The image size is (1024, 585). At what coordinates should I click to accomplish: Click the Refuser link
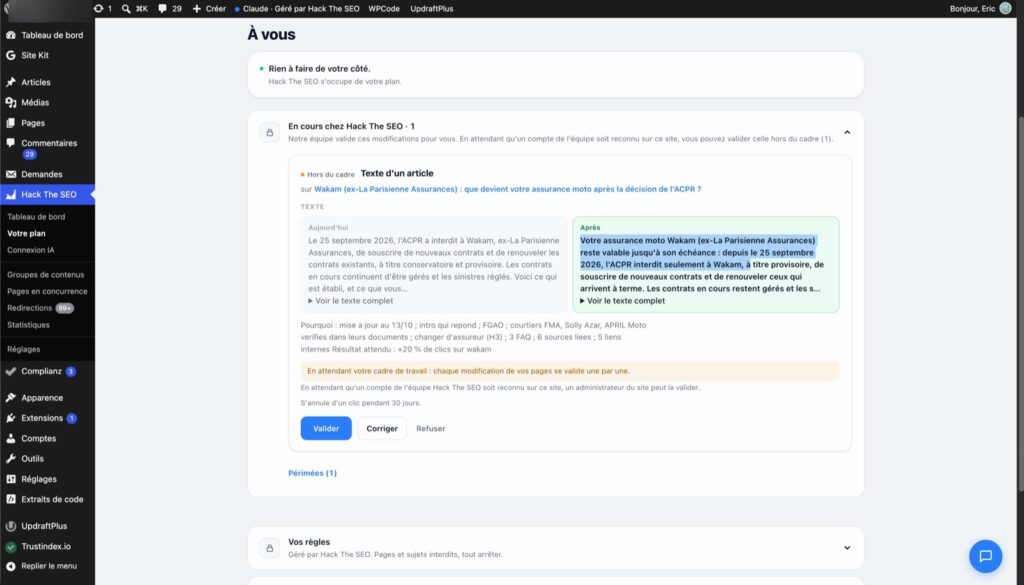pos(430,429)
